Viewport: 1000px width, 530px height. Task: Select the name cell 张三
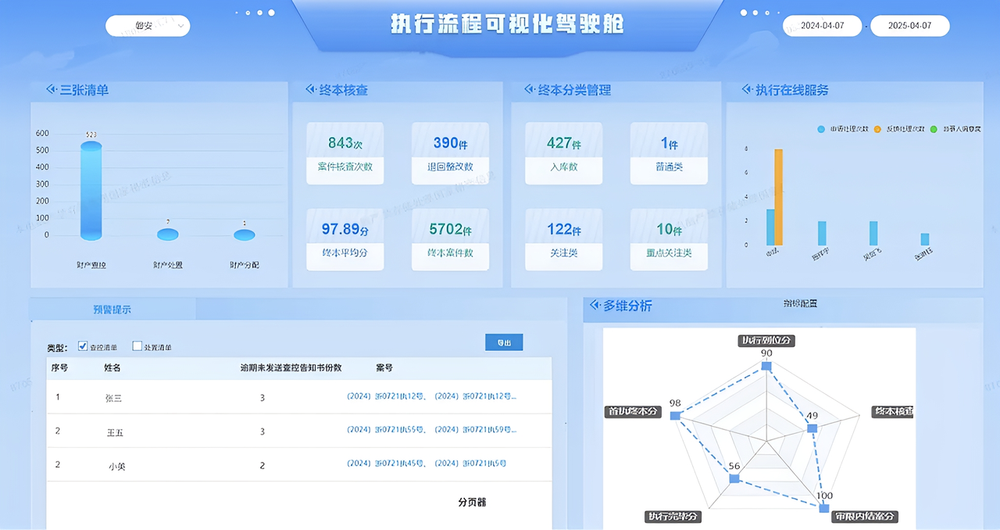click(114, 398)
